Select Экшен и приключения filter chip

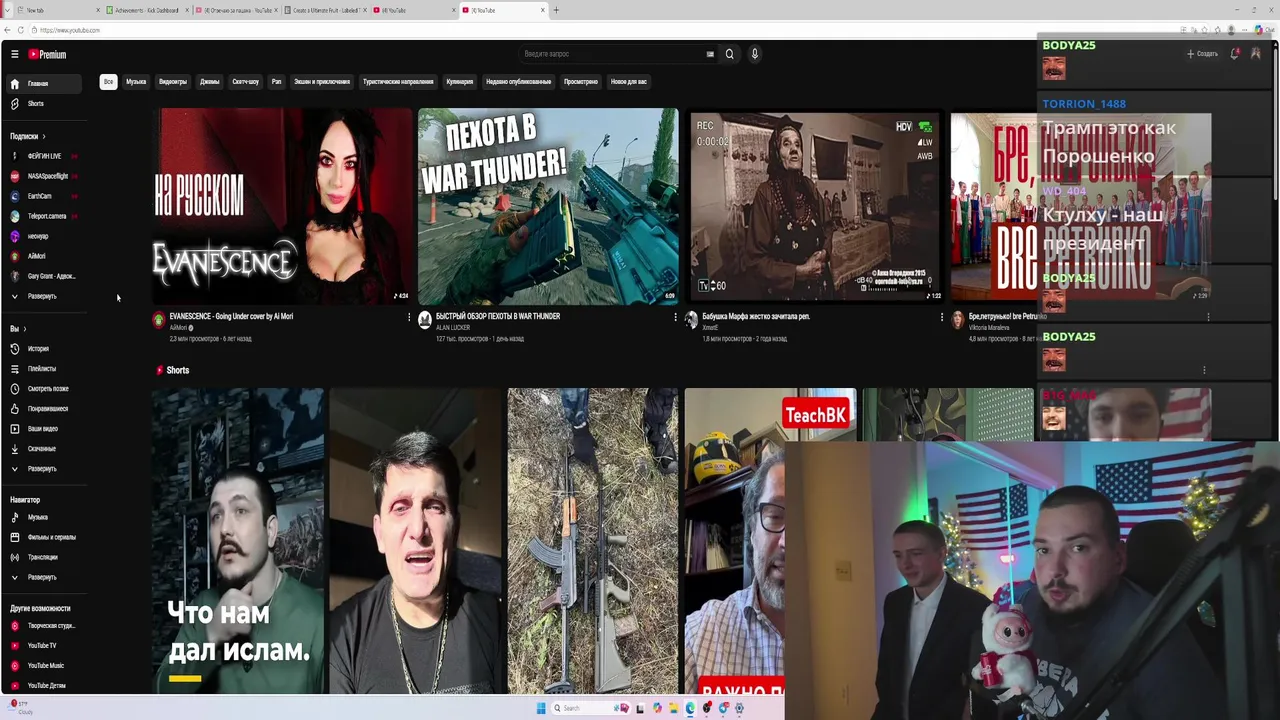coord(322,82)
